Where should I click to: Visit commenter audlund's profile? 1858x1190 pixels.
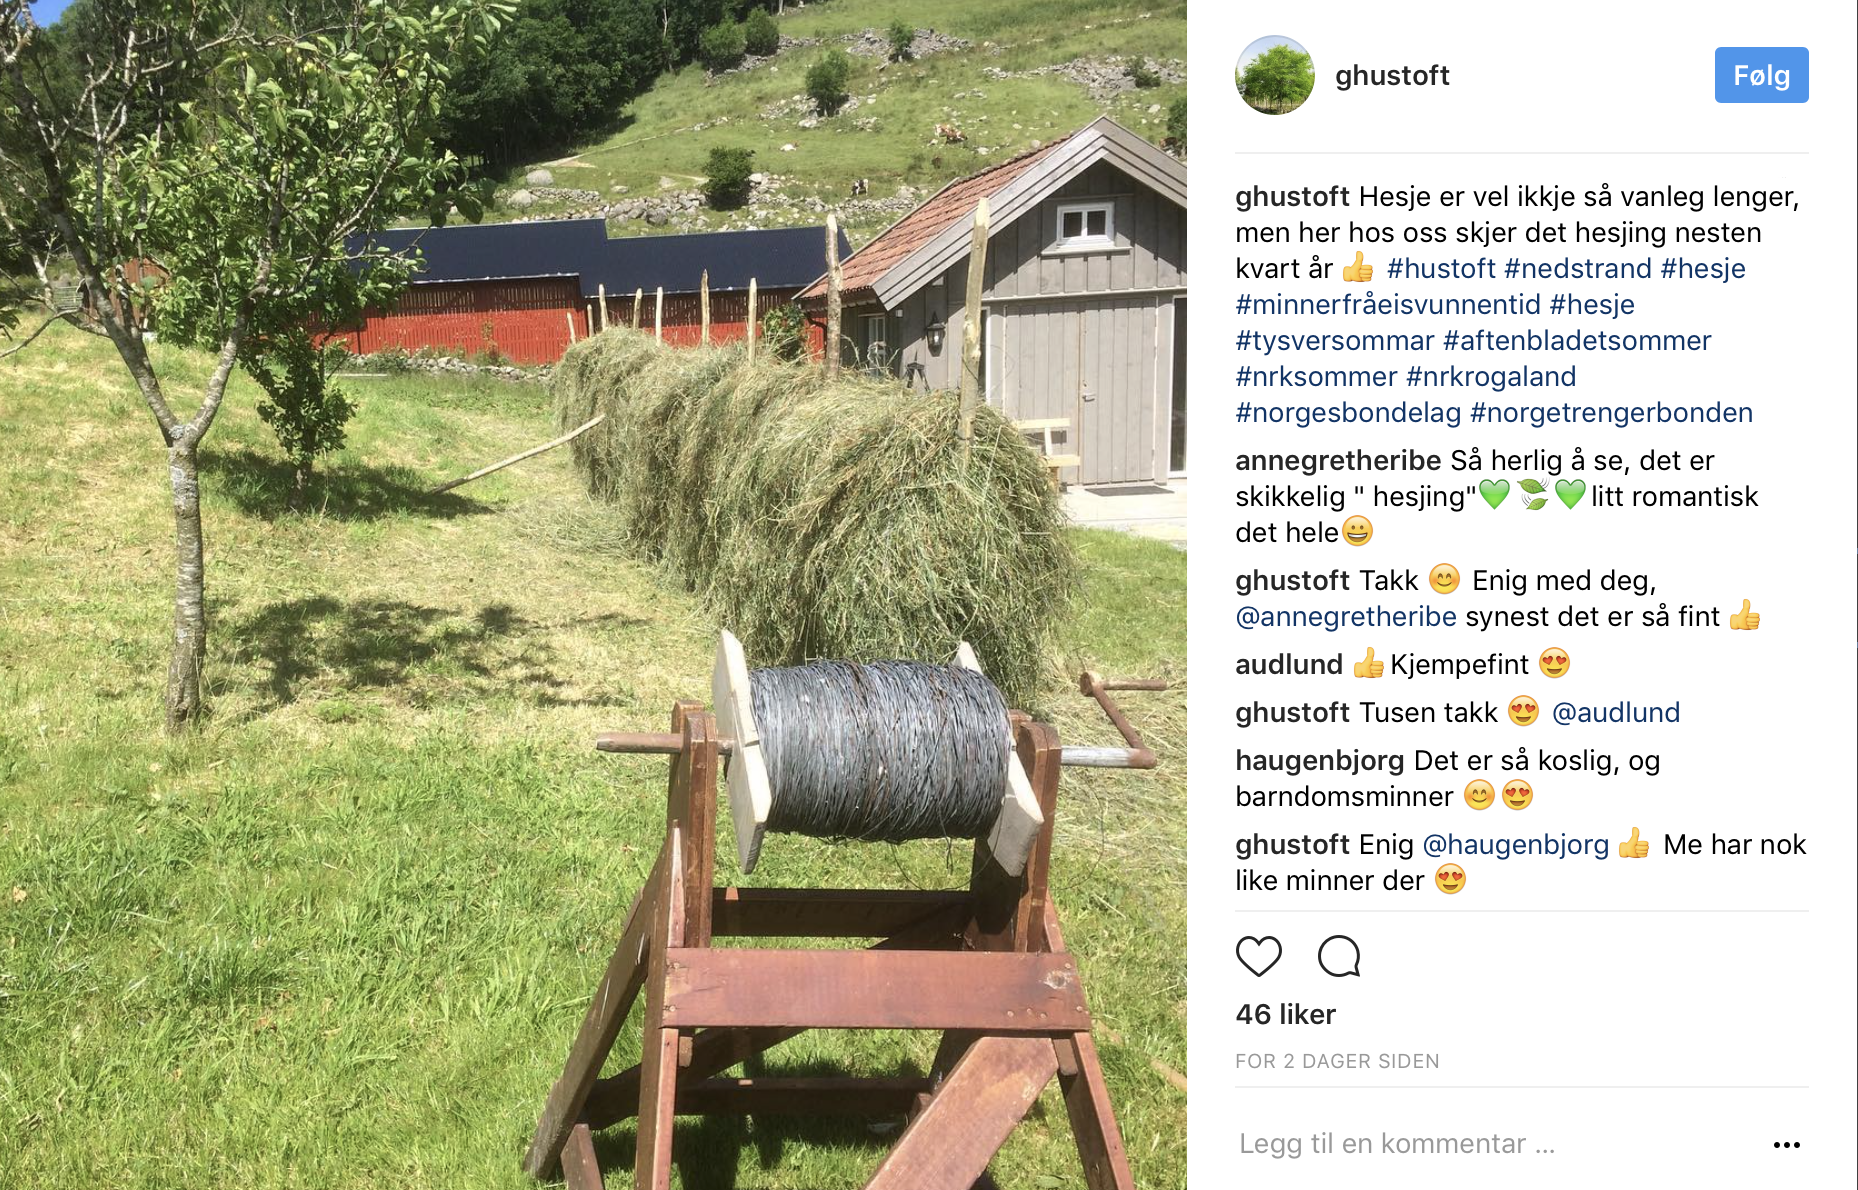pos(1288,664)
